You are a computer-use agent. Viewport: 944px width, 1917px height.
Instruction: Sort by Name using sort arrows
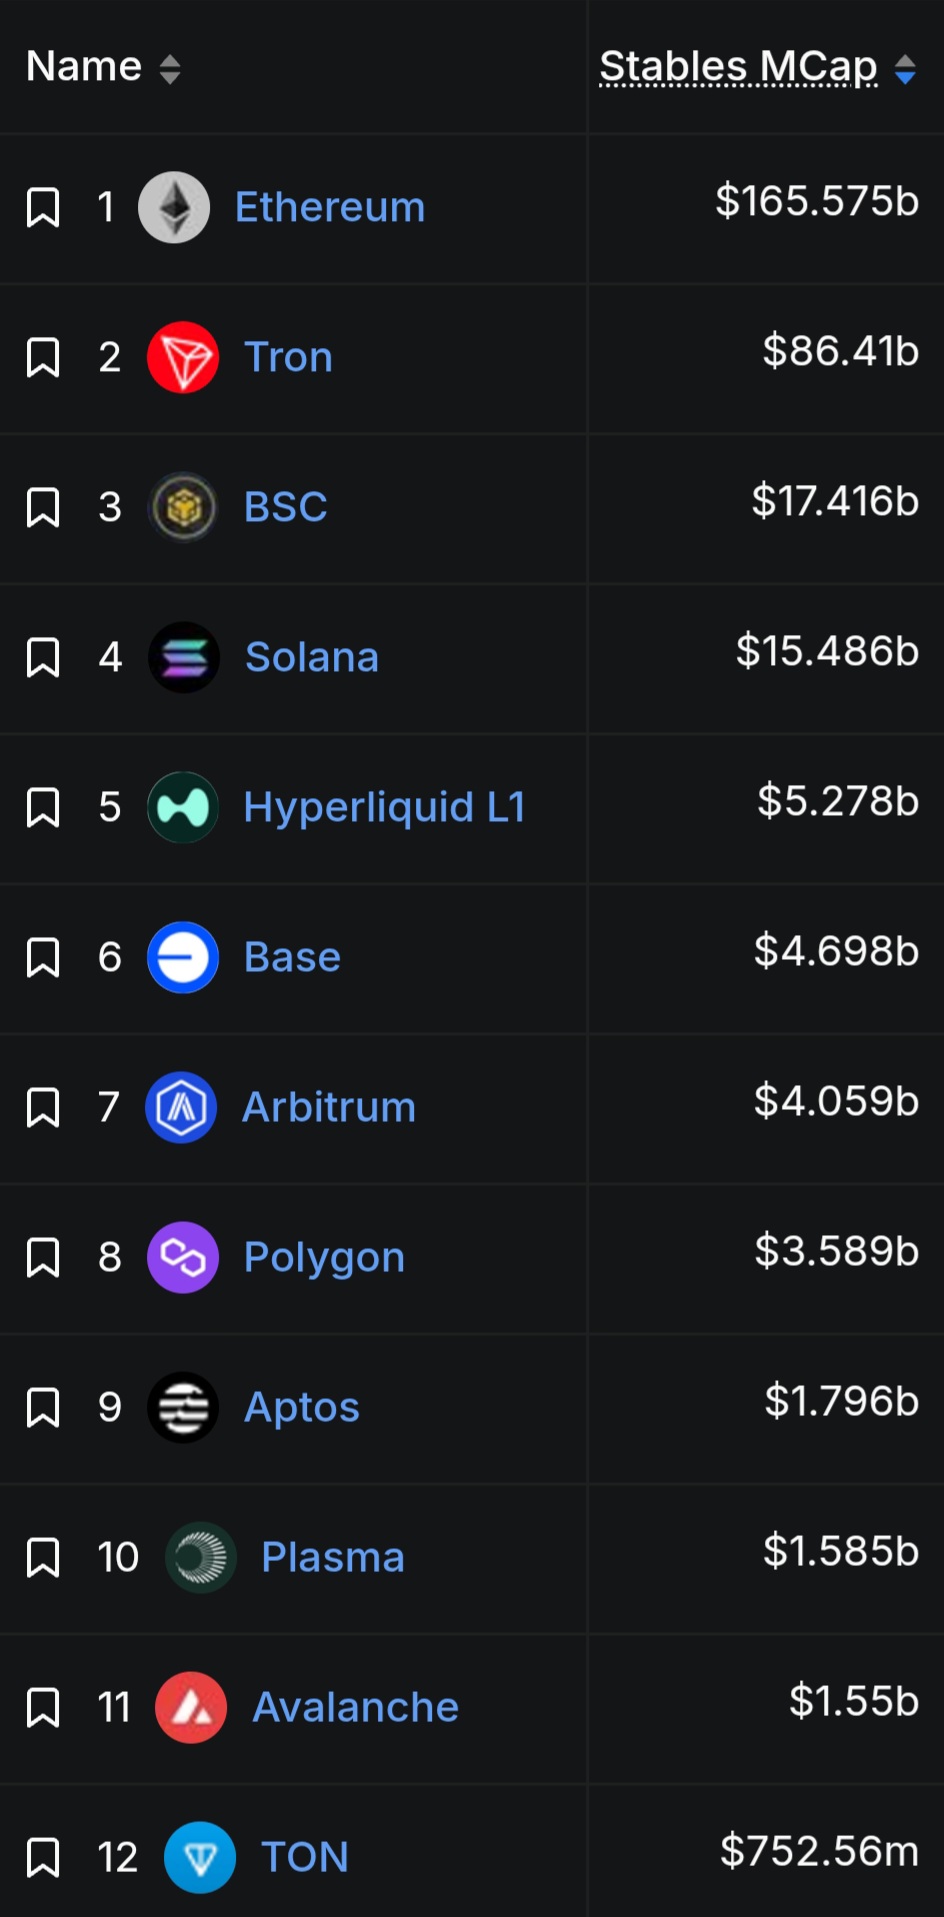170,69
